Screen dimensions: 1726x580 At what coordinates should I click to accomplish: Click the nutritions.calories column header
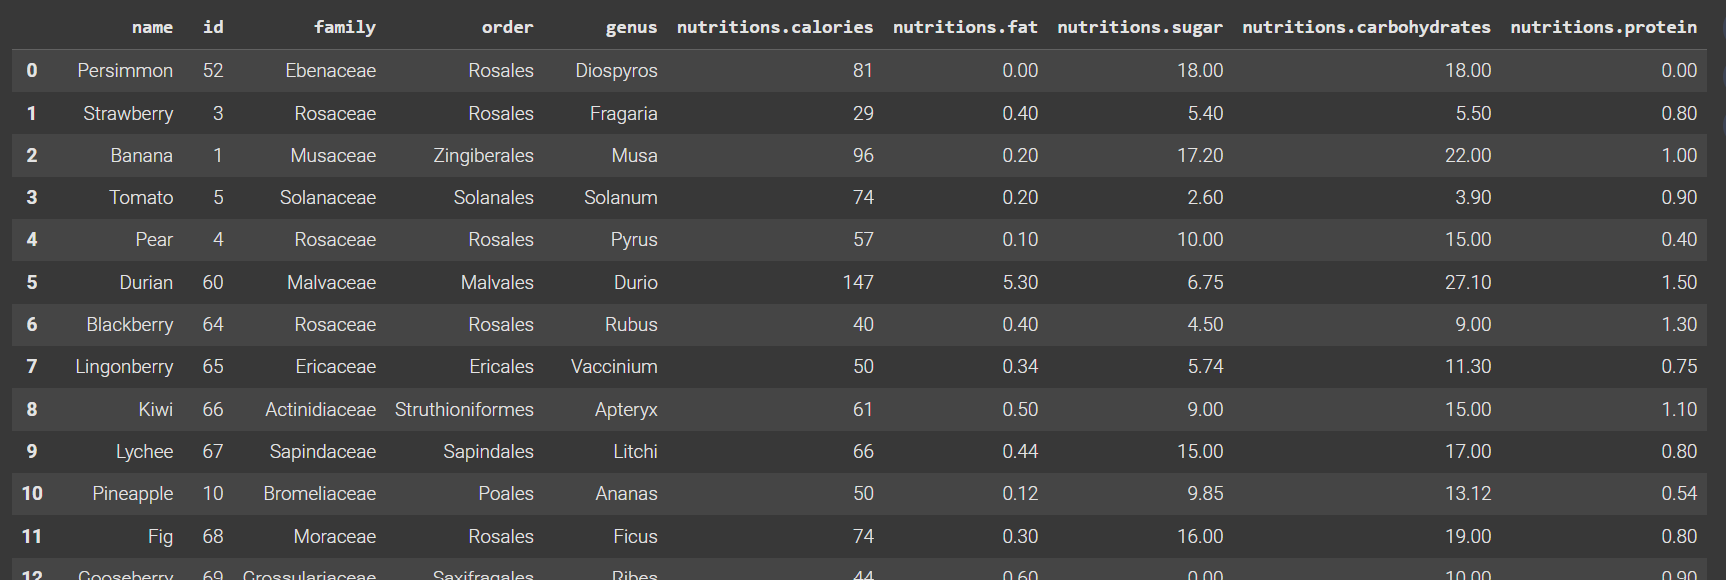[x=774, y=27]
